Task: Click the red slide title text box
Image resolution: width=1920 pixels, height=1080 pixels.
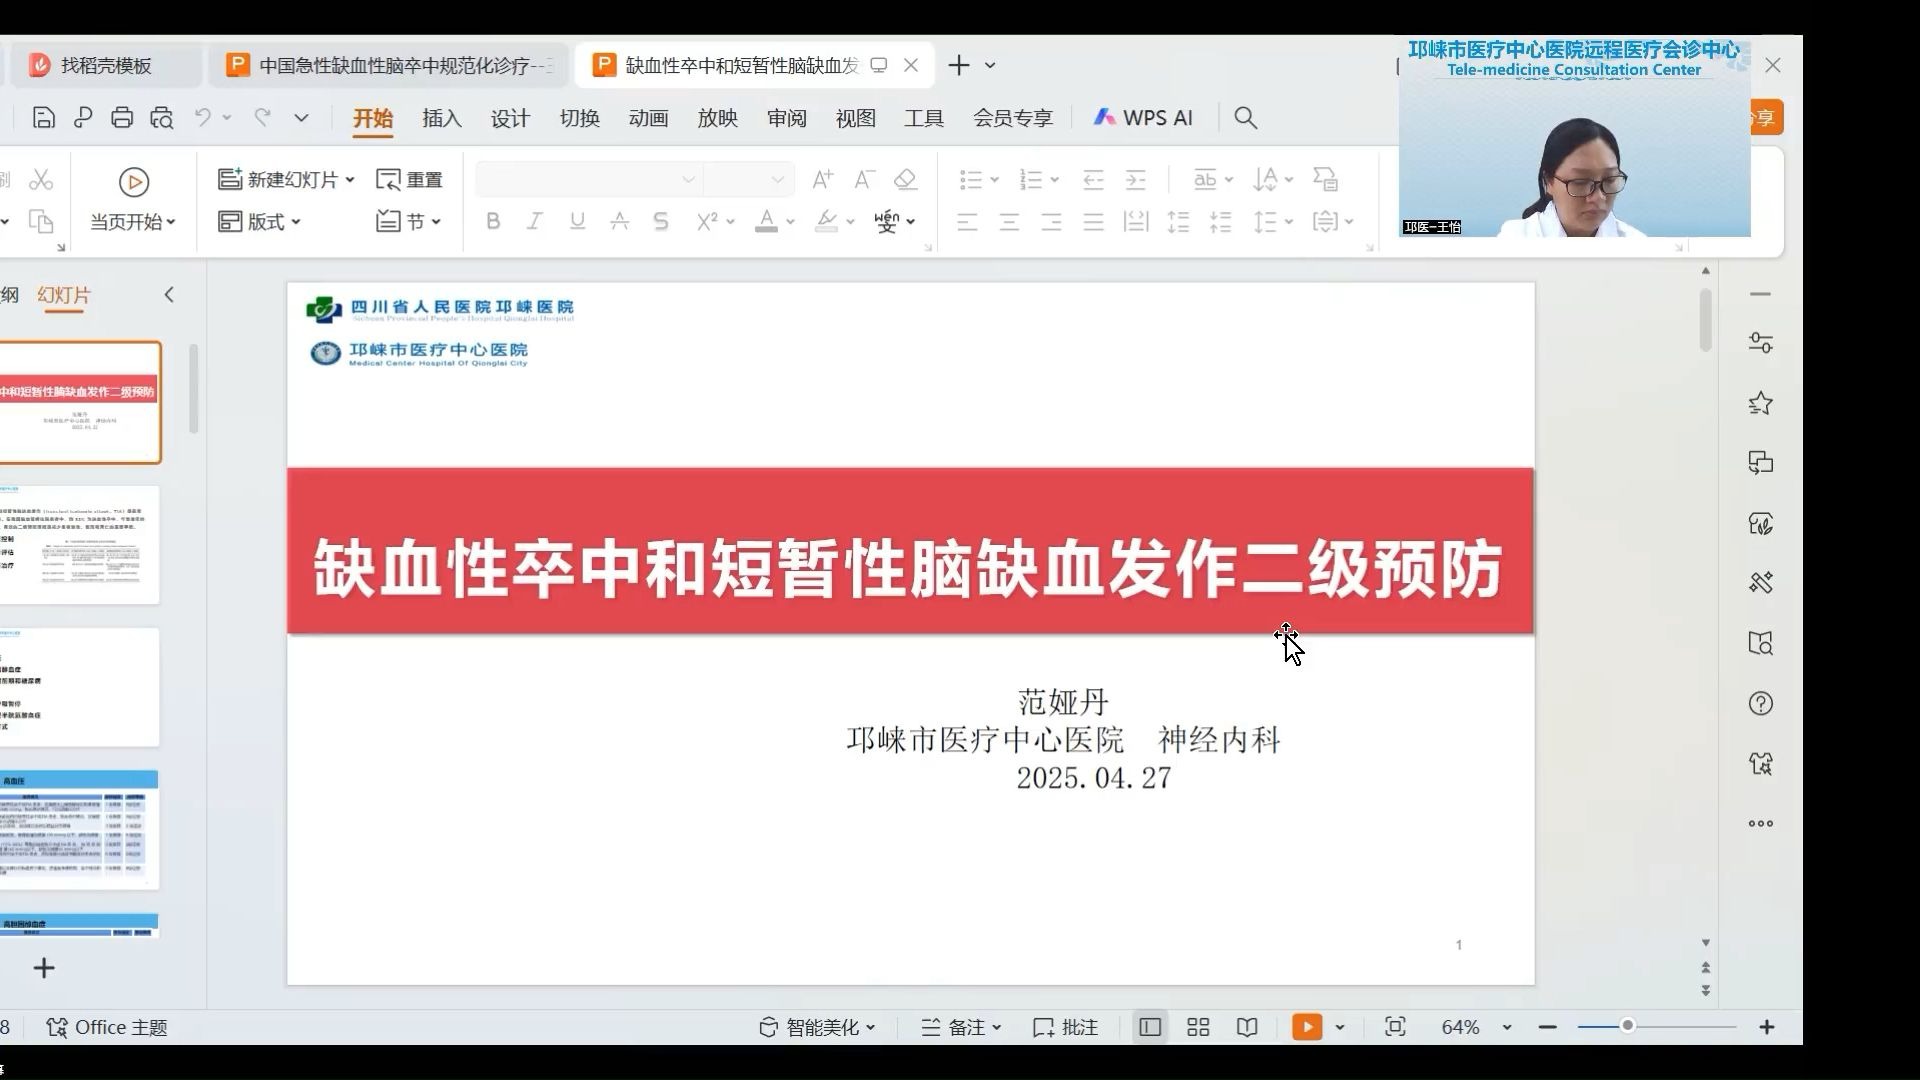Action: coord(910,551)
